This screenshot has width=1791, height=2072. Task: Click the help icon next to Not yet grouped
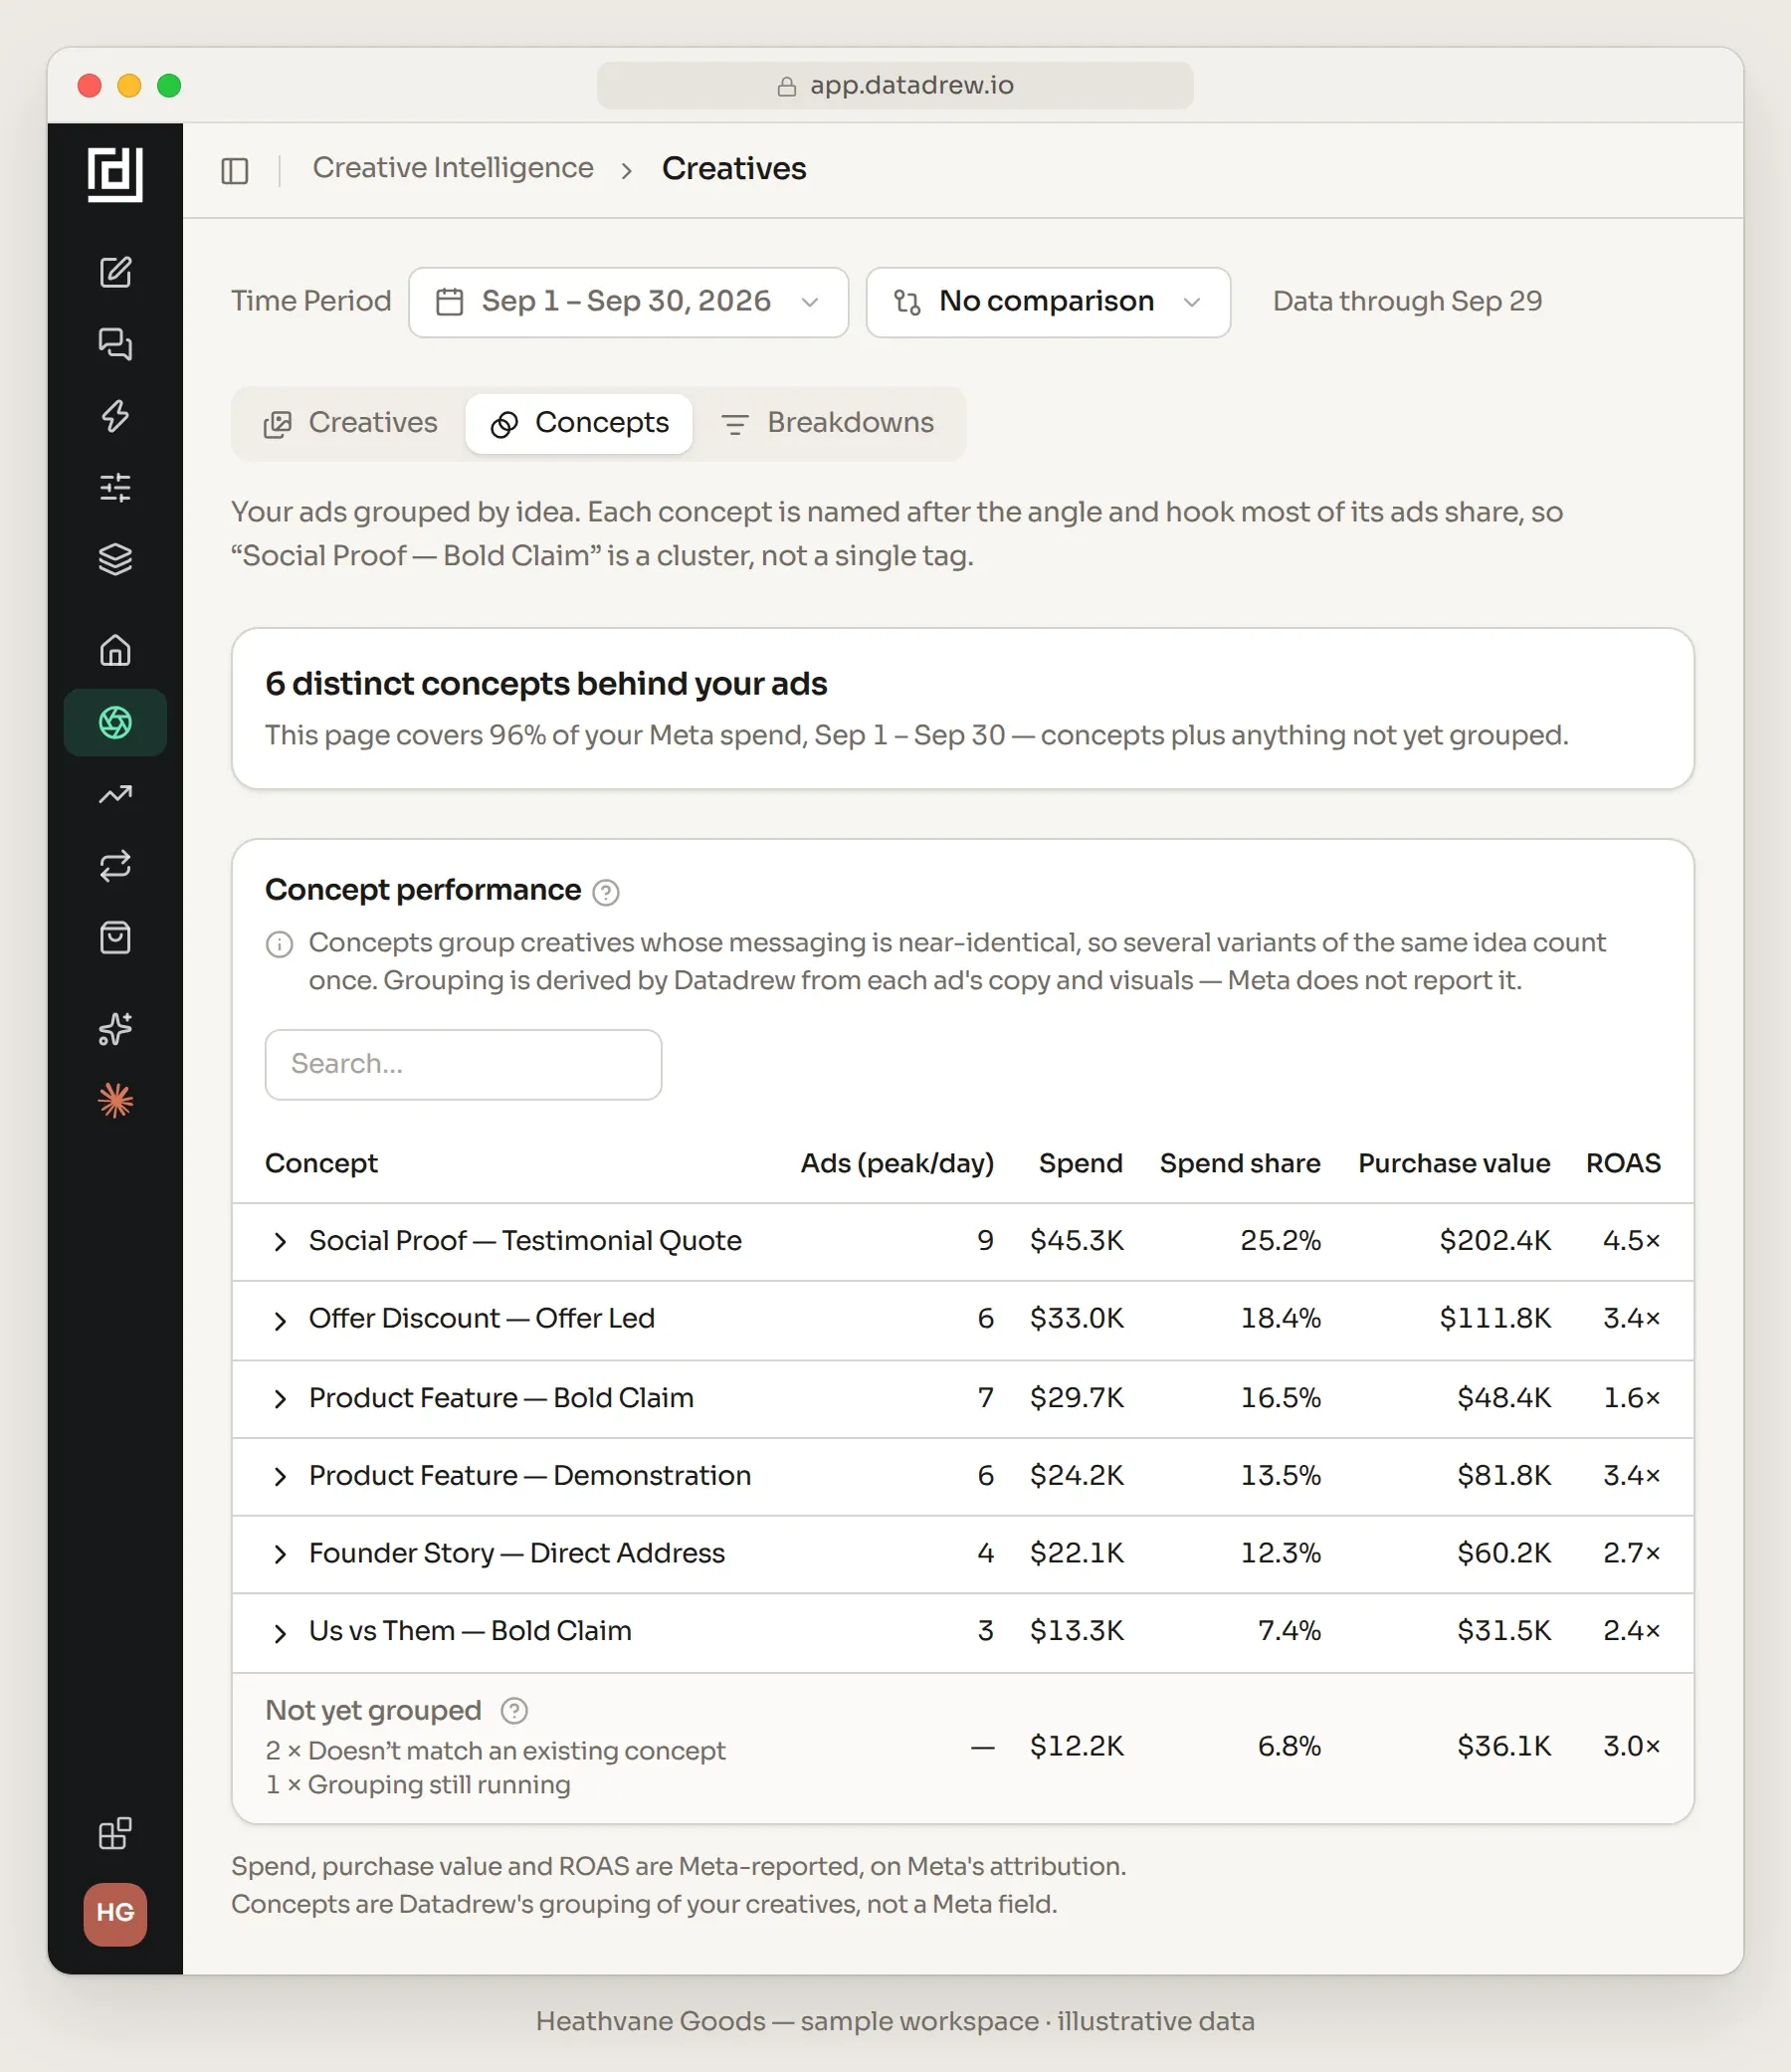514,1711
